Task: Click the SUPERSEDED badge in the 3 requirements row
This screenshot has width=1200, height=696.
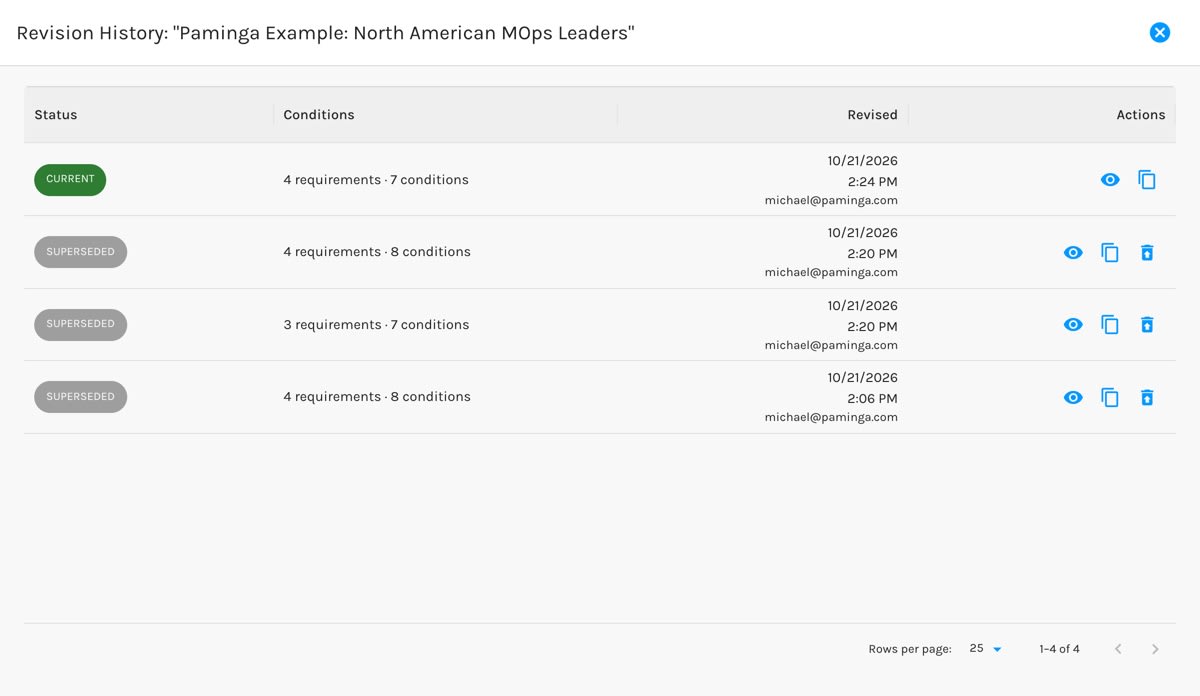Action: pyautogui.click(x=81, y=325)
